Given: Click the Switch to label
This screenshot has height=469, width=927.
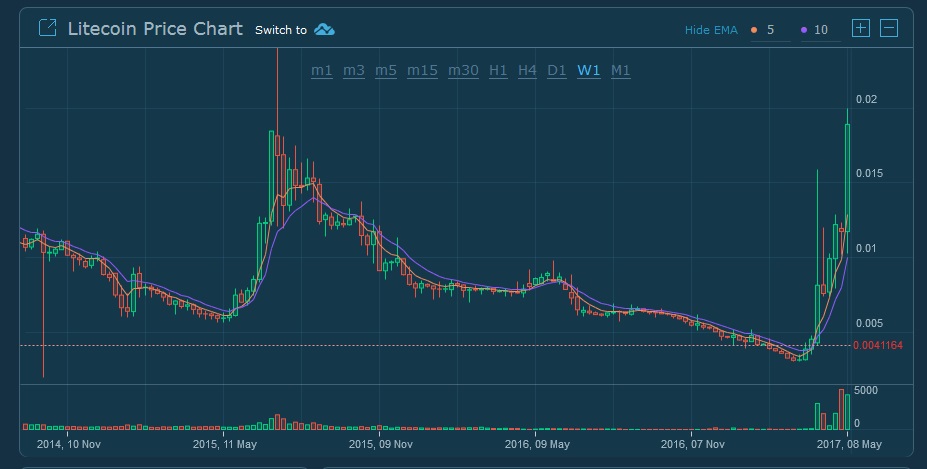Looking at the screenshot, I should click(x=281, y=30).
